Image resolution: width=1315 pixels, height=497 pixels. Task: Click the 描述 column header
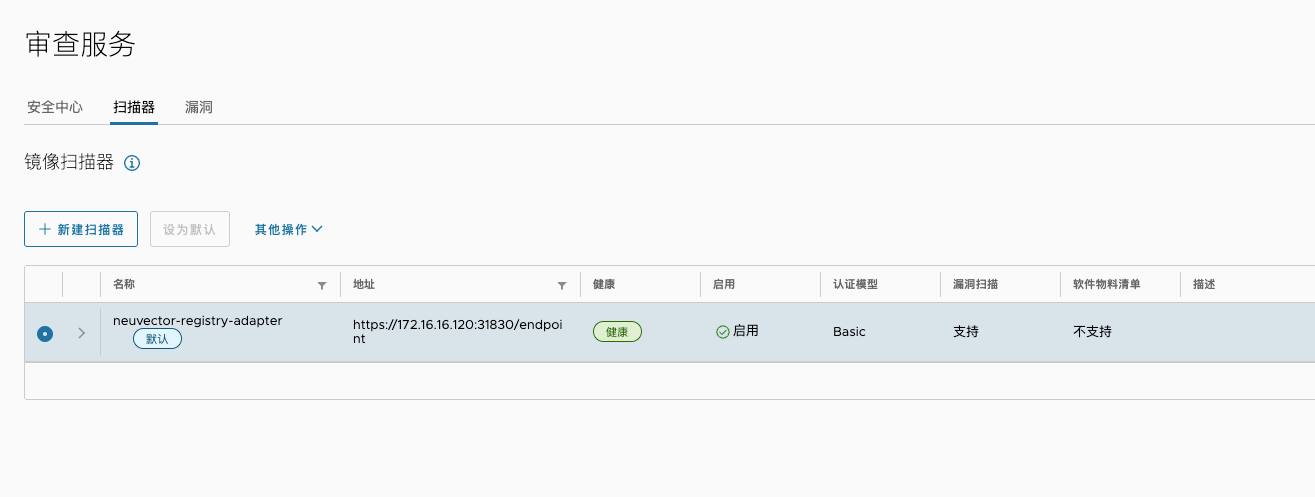[x=1203, y=284]
